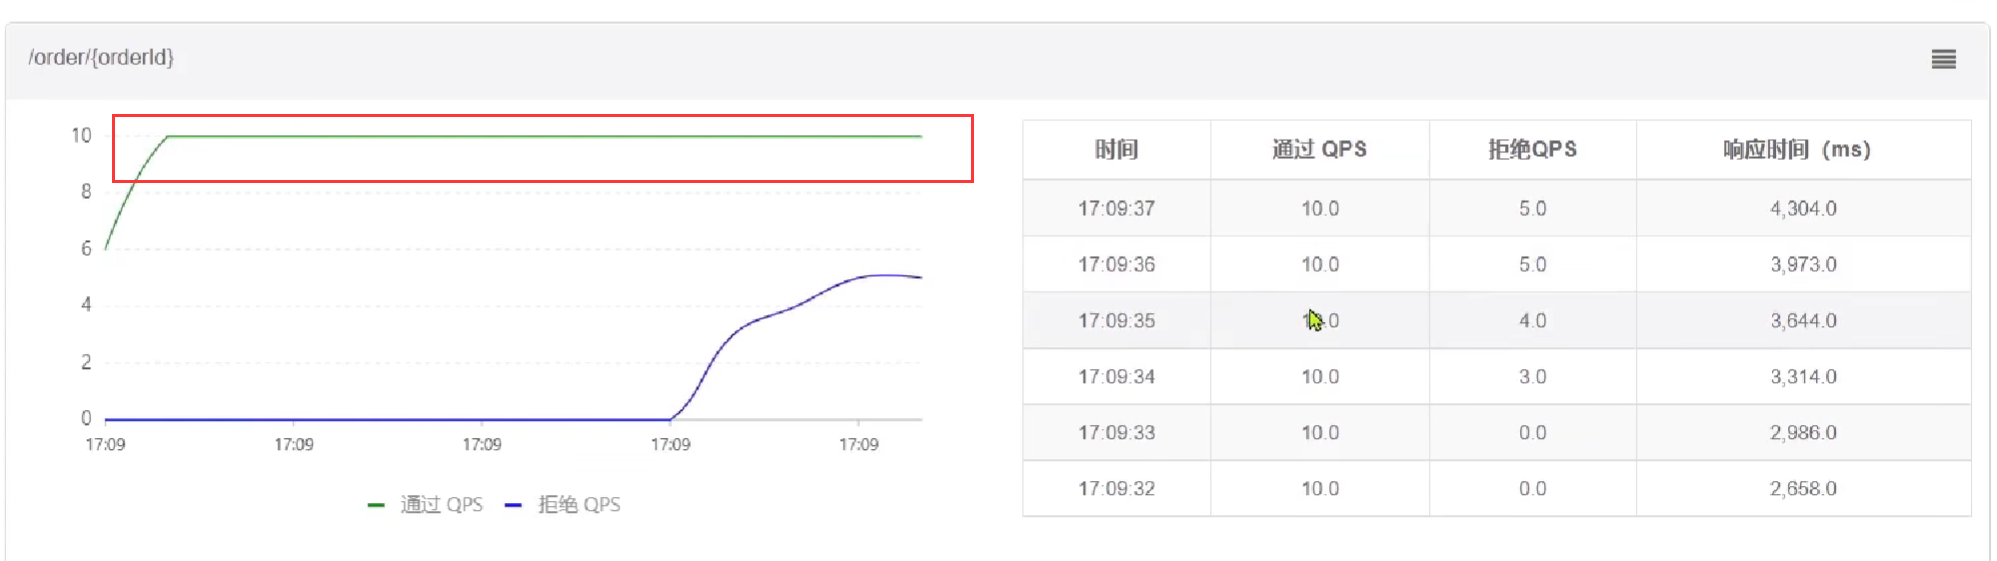Toggle the 通过 QPS legend series
This screenshot has height=561, width=1997.
click(441, 505)
